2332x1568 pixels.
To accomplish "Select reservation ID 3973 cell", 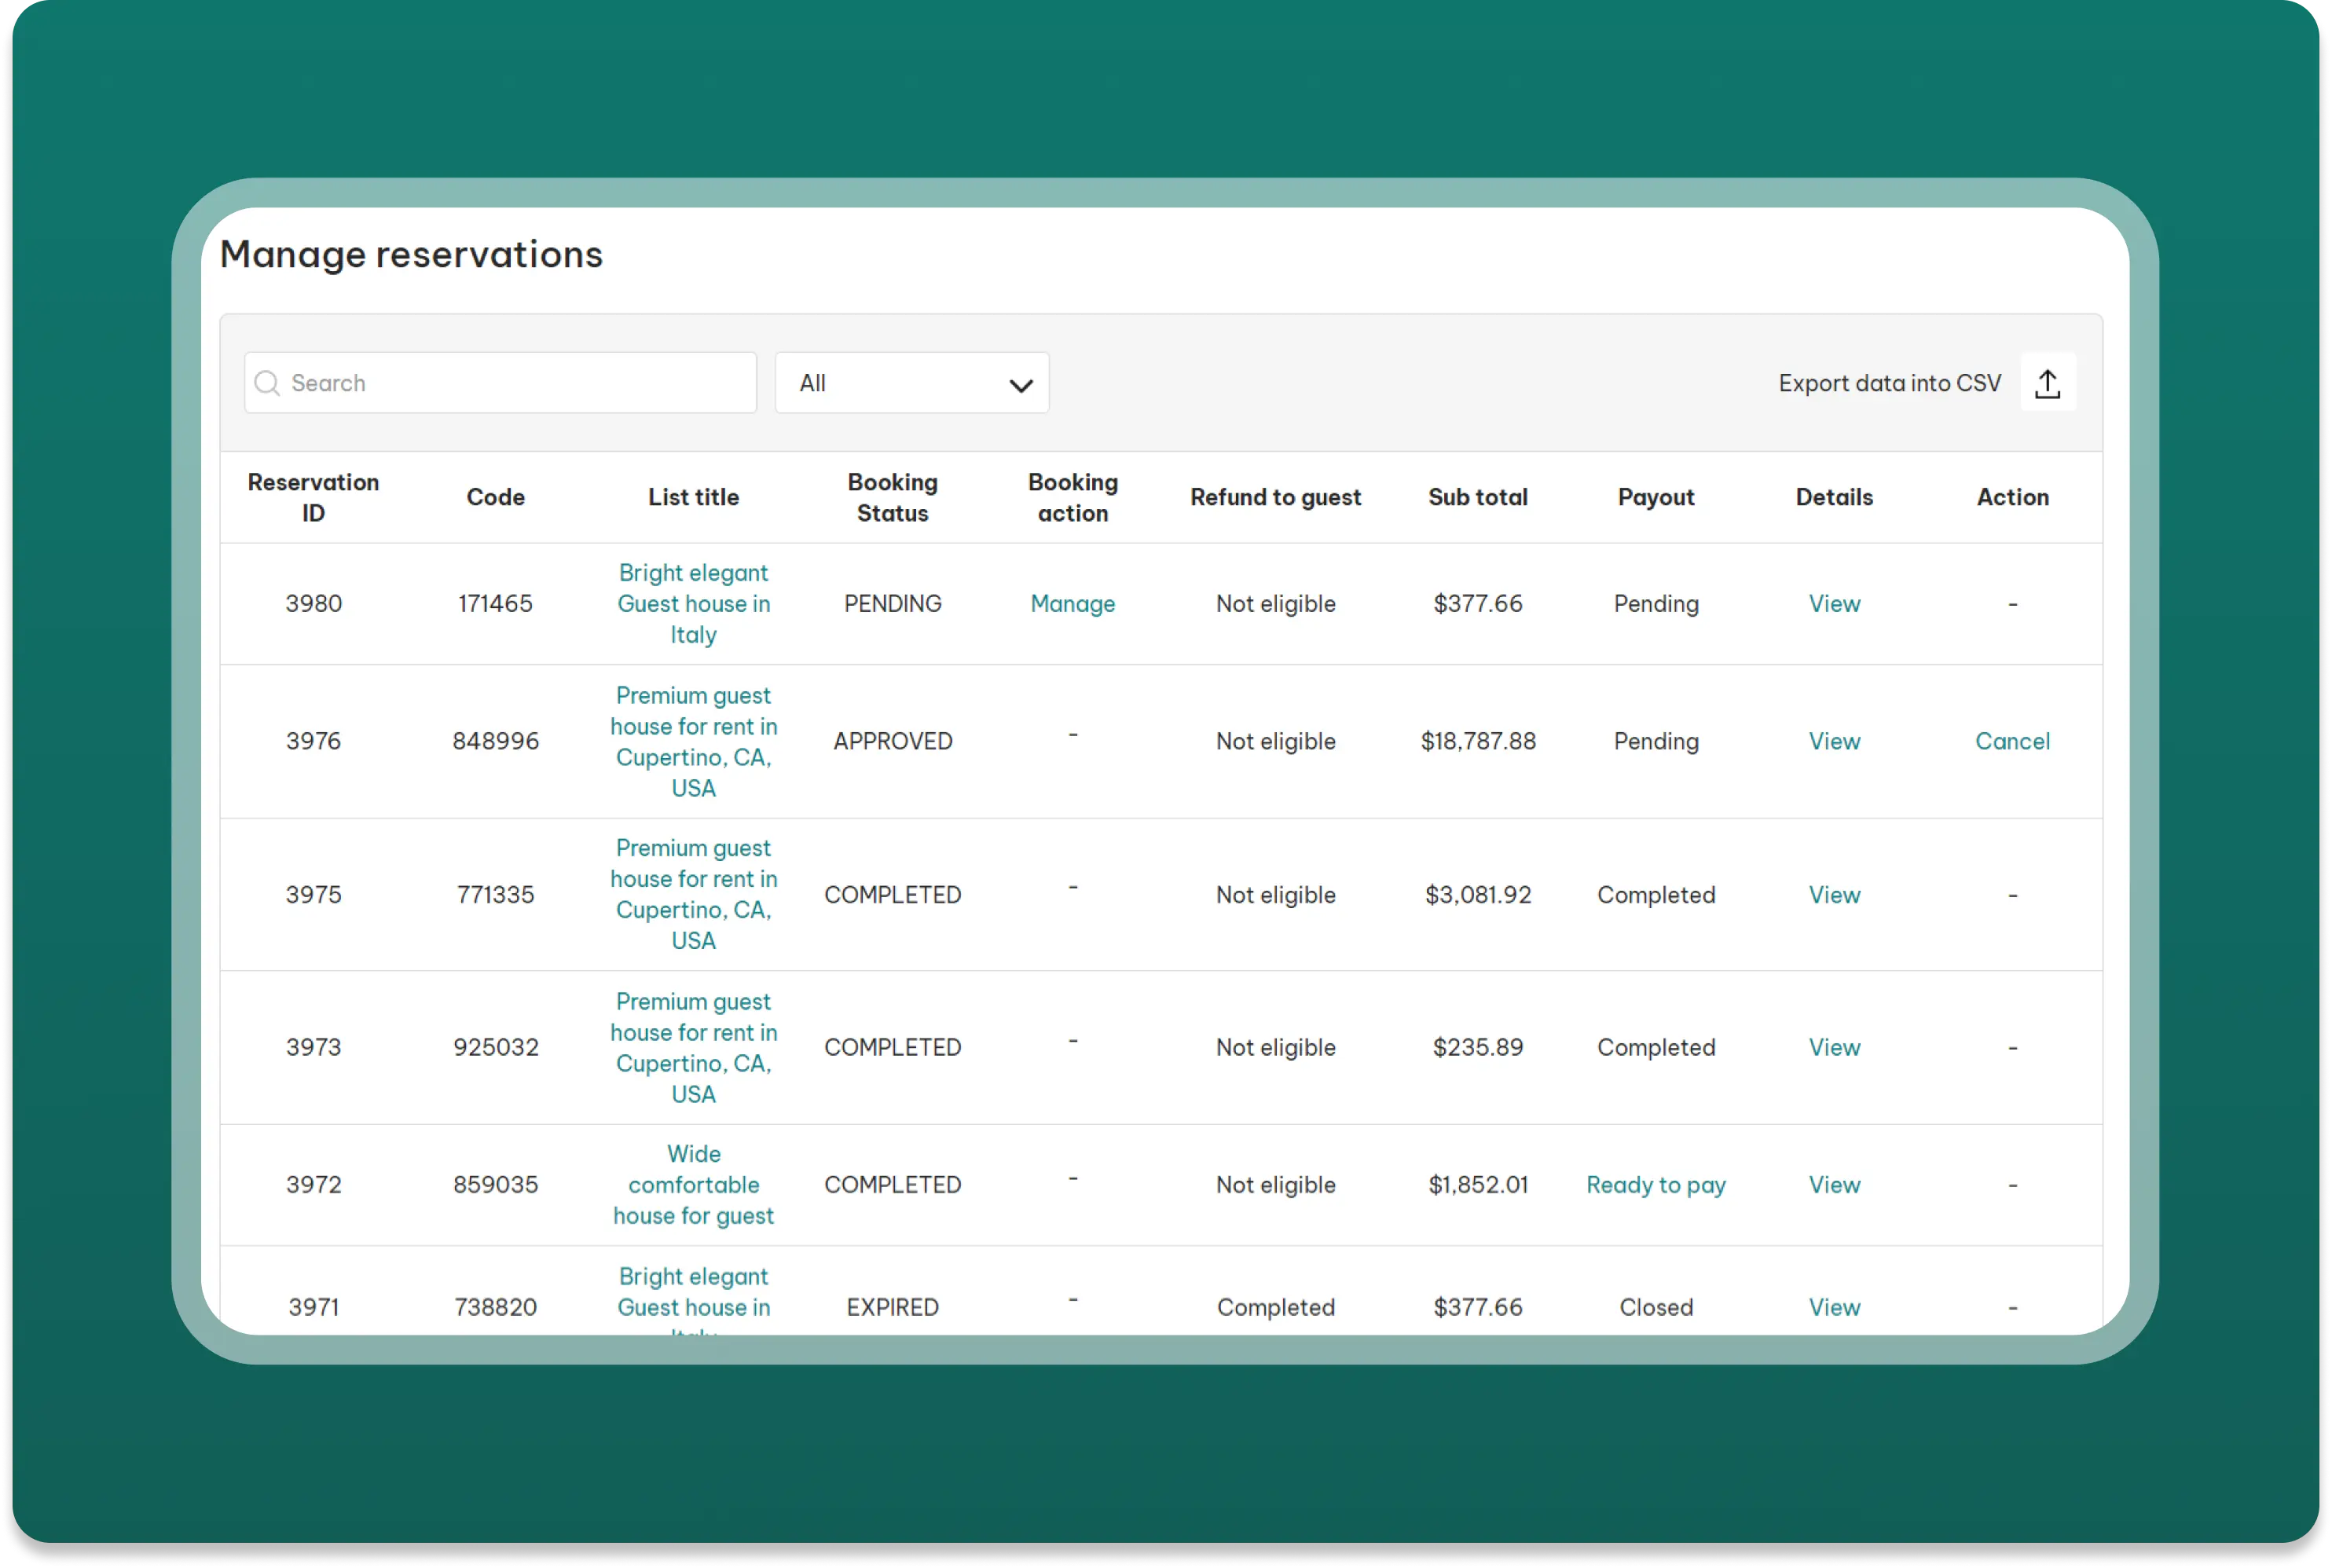I will (x=313, y=1047).
